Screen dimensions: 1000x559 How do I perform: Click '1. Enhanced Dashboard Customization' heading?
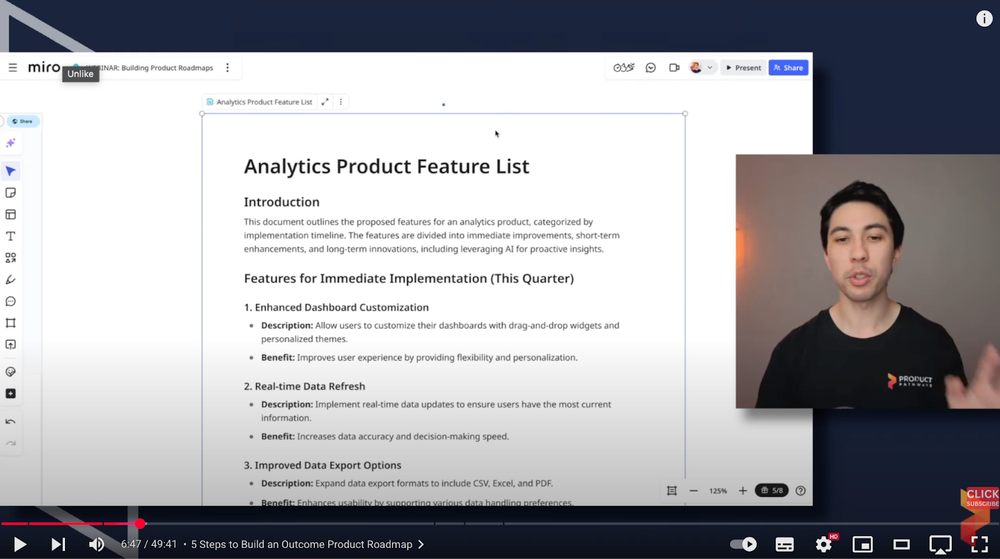tap(336, 307)
